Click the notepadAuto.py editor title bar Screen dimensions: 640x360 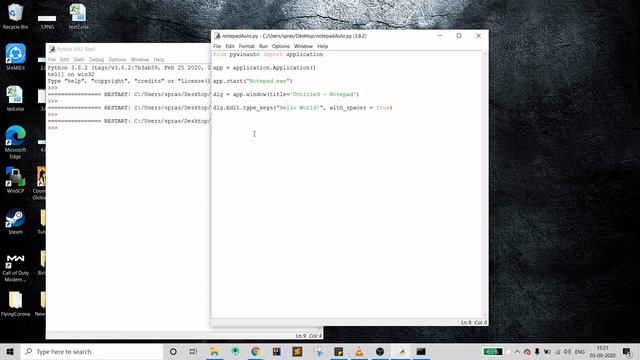pyautogui.click(x=322, y=36)
